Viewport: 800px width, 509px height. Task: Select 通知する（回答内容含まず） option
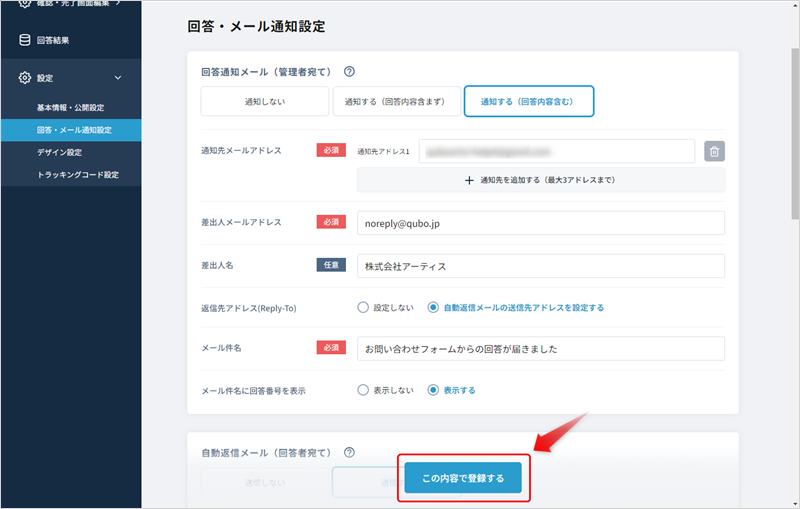397,101
